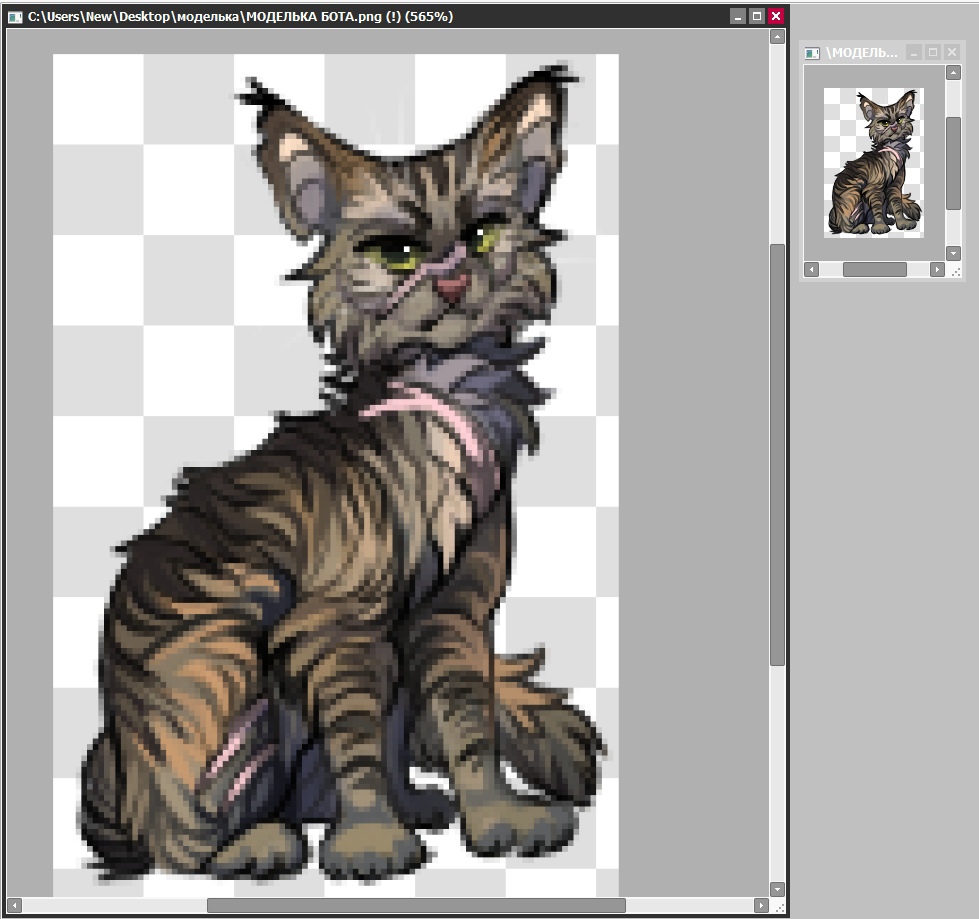This screenshot has height=919, width=979.
Task: Click the small window vertical scrollbar thumb
Action: click(x=953, y=164)
